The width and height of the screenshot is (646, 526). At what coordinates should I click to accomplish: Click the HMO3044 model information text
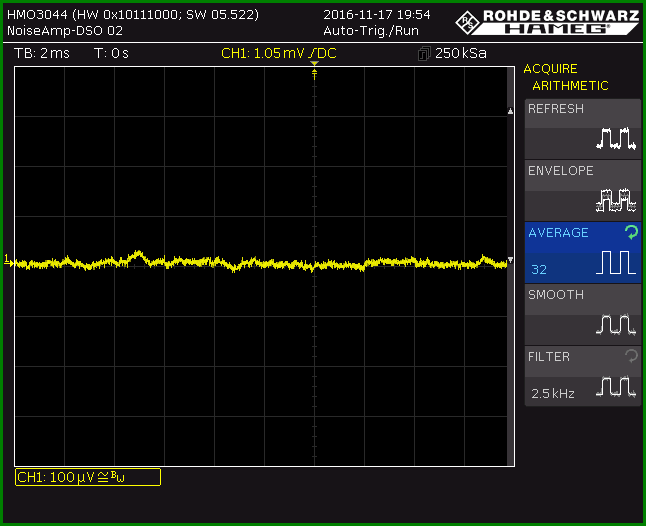coord(133,15)
